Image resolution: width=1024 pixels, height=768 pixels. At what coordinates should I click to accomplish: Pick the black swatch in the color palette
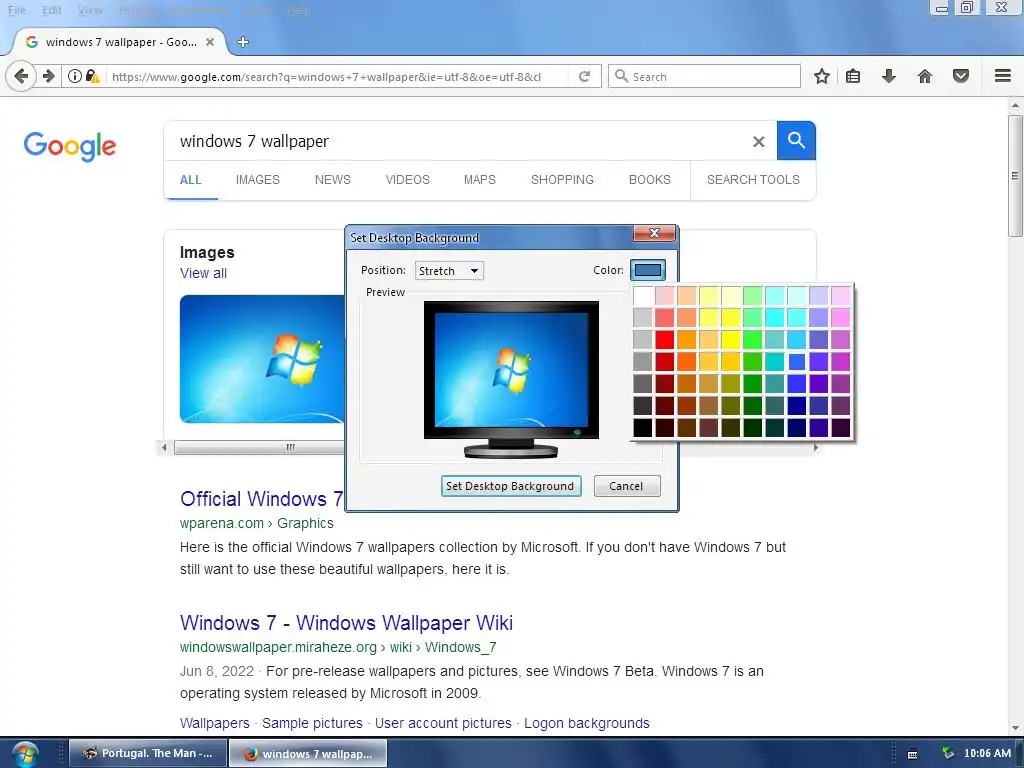[643, 428]
